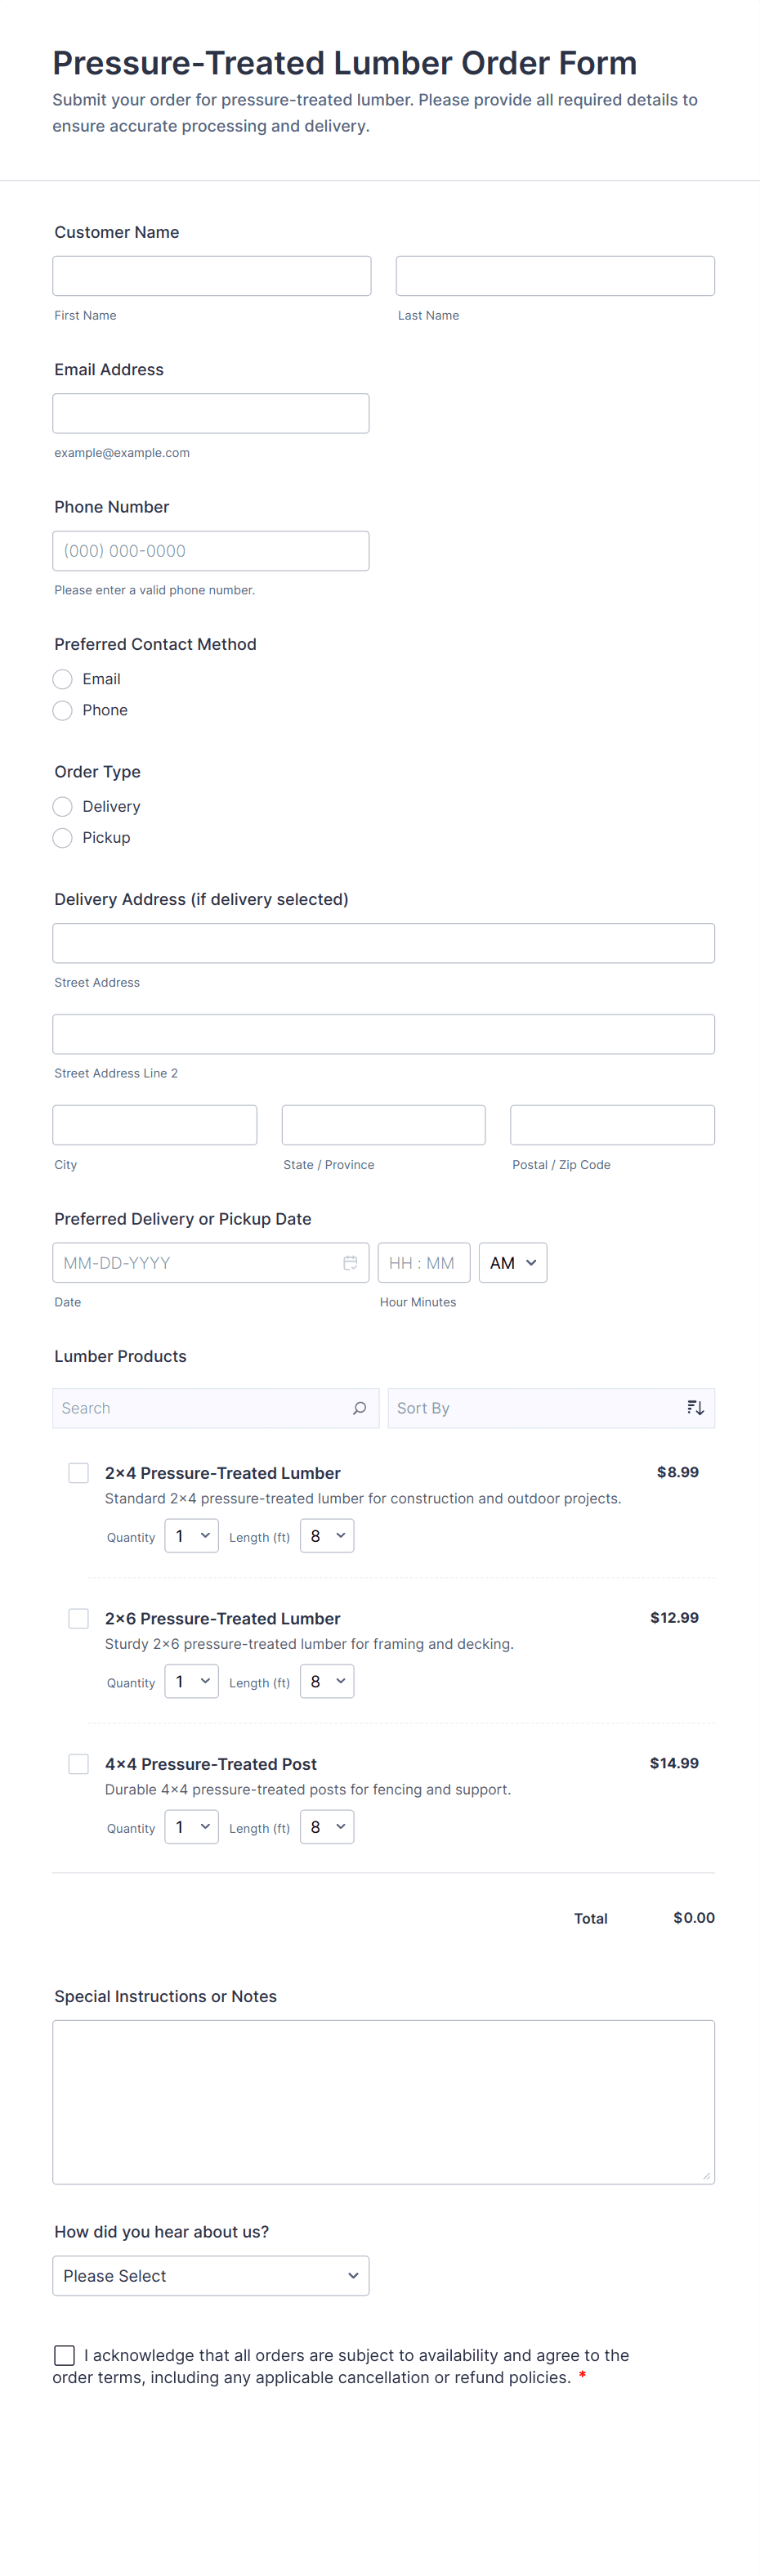Screen dimensions: 760x2576
Task: Choose Pickup as order type
Action: coord(63,838)
